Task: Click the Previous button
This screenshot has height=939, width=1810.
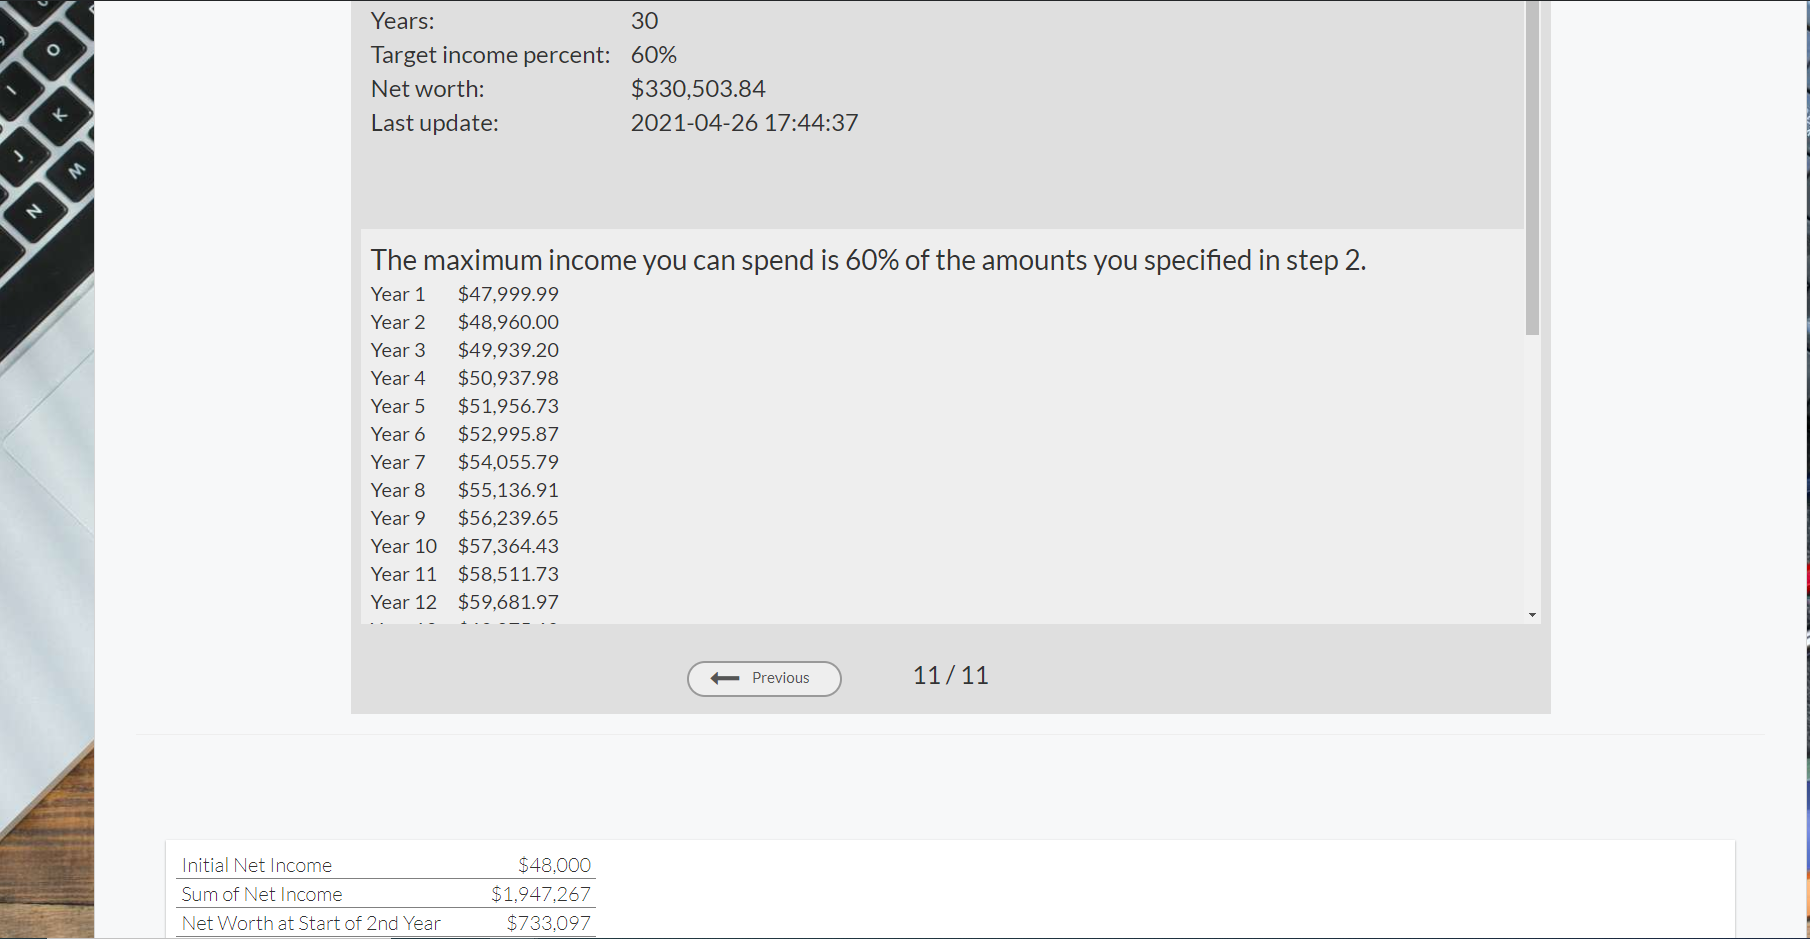Action: pyautogui.click(x=764, y=678)
